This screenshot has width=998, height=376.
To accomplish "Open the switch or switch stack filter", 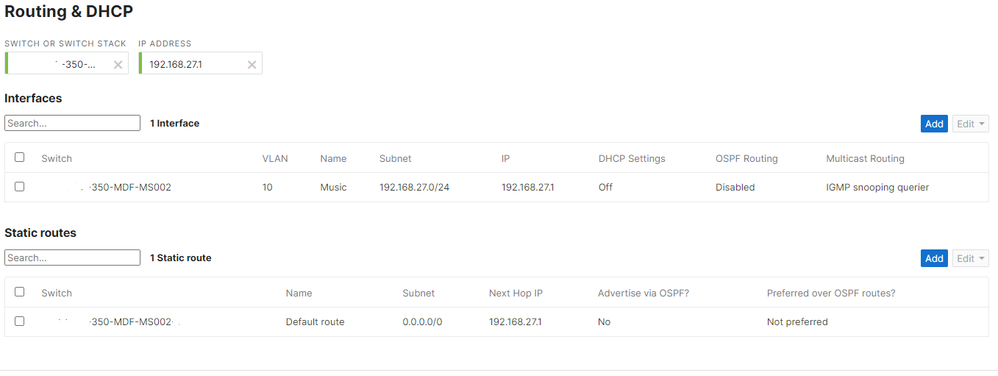I will point(60,64).
